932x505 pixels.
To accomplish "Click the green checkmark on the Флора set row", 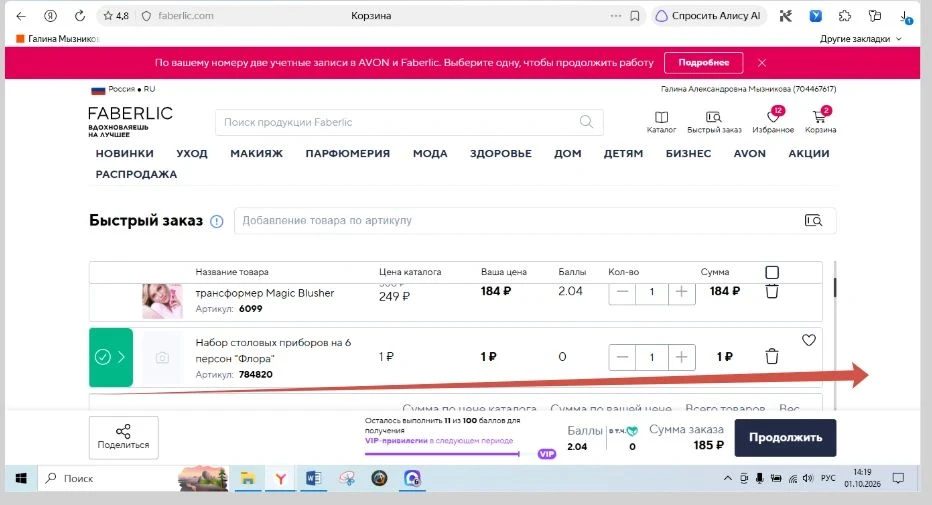I will (103, 357).
